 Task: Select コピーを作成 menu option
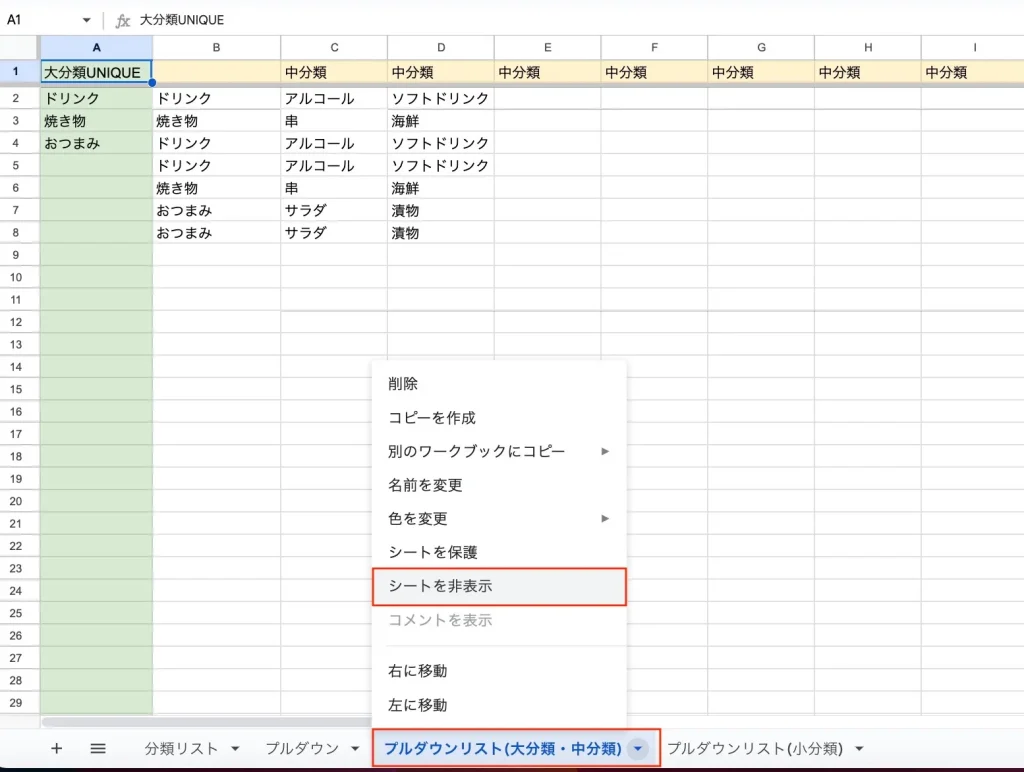tap(432, 418)
